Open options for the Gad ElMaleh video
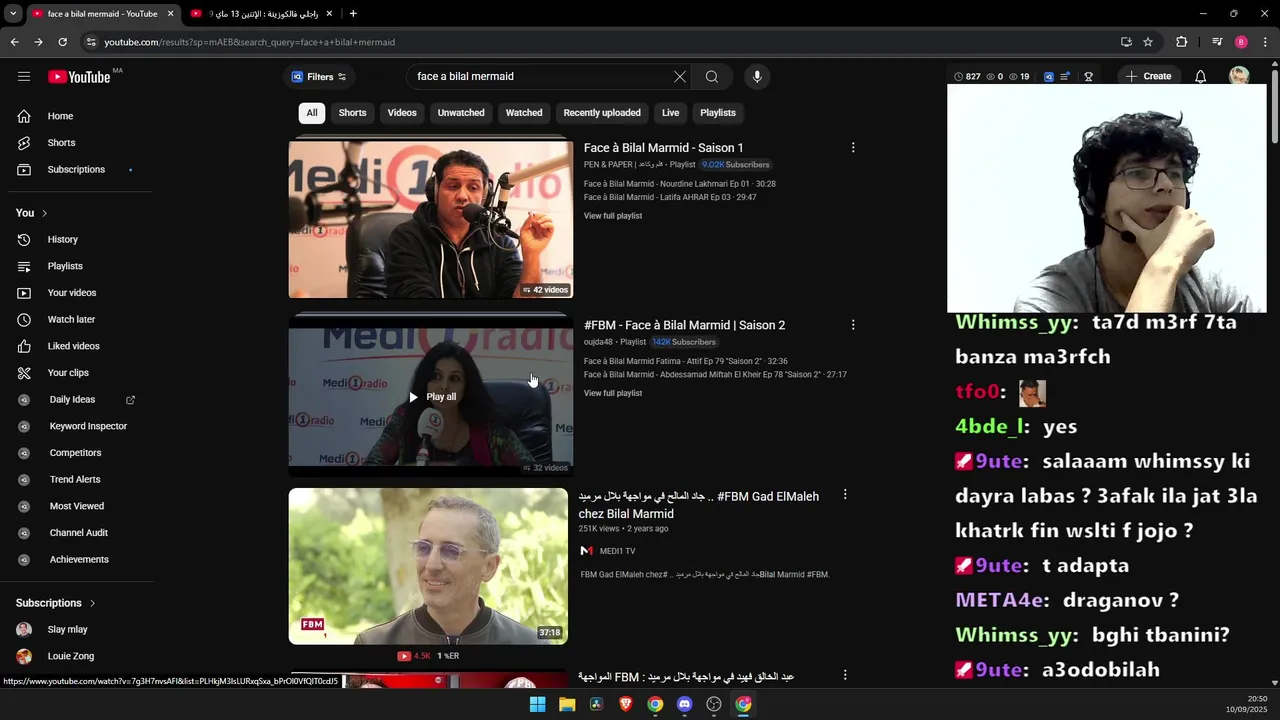Image resolution: width=1280 pixels, height=720 pixels. (x=845, y=495)
